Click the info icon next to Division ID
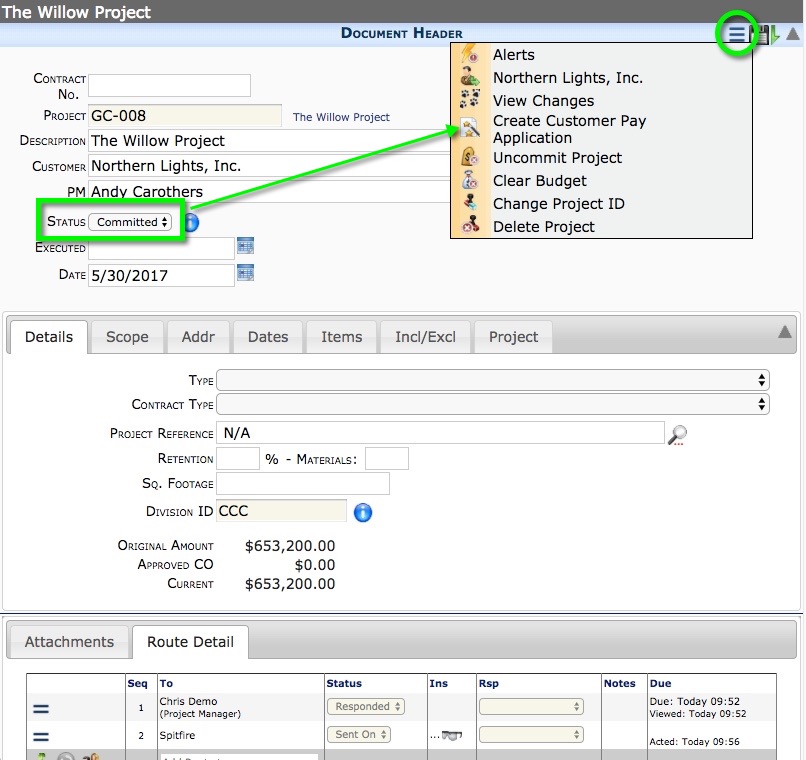 click(363, 512)
